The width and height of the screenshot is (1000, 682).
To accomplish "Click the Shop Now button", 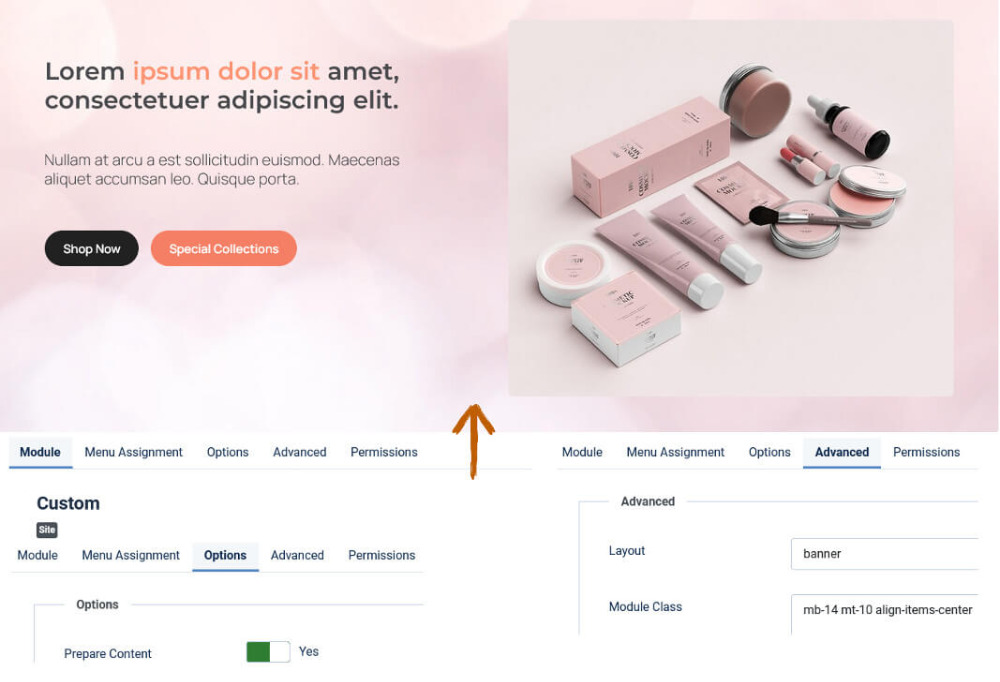I will coord(91,249).
